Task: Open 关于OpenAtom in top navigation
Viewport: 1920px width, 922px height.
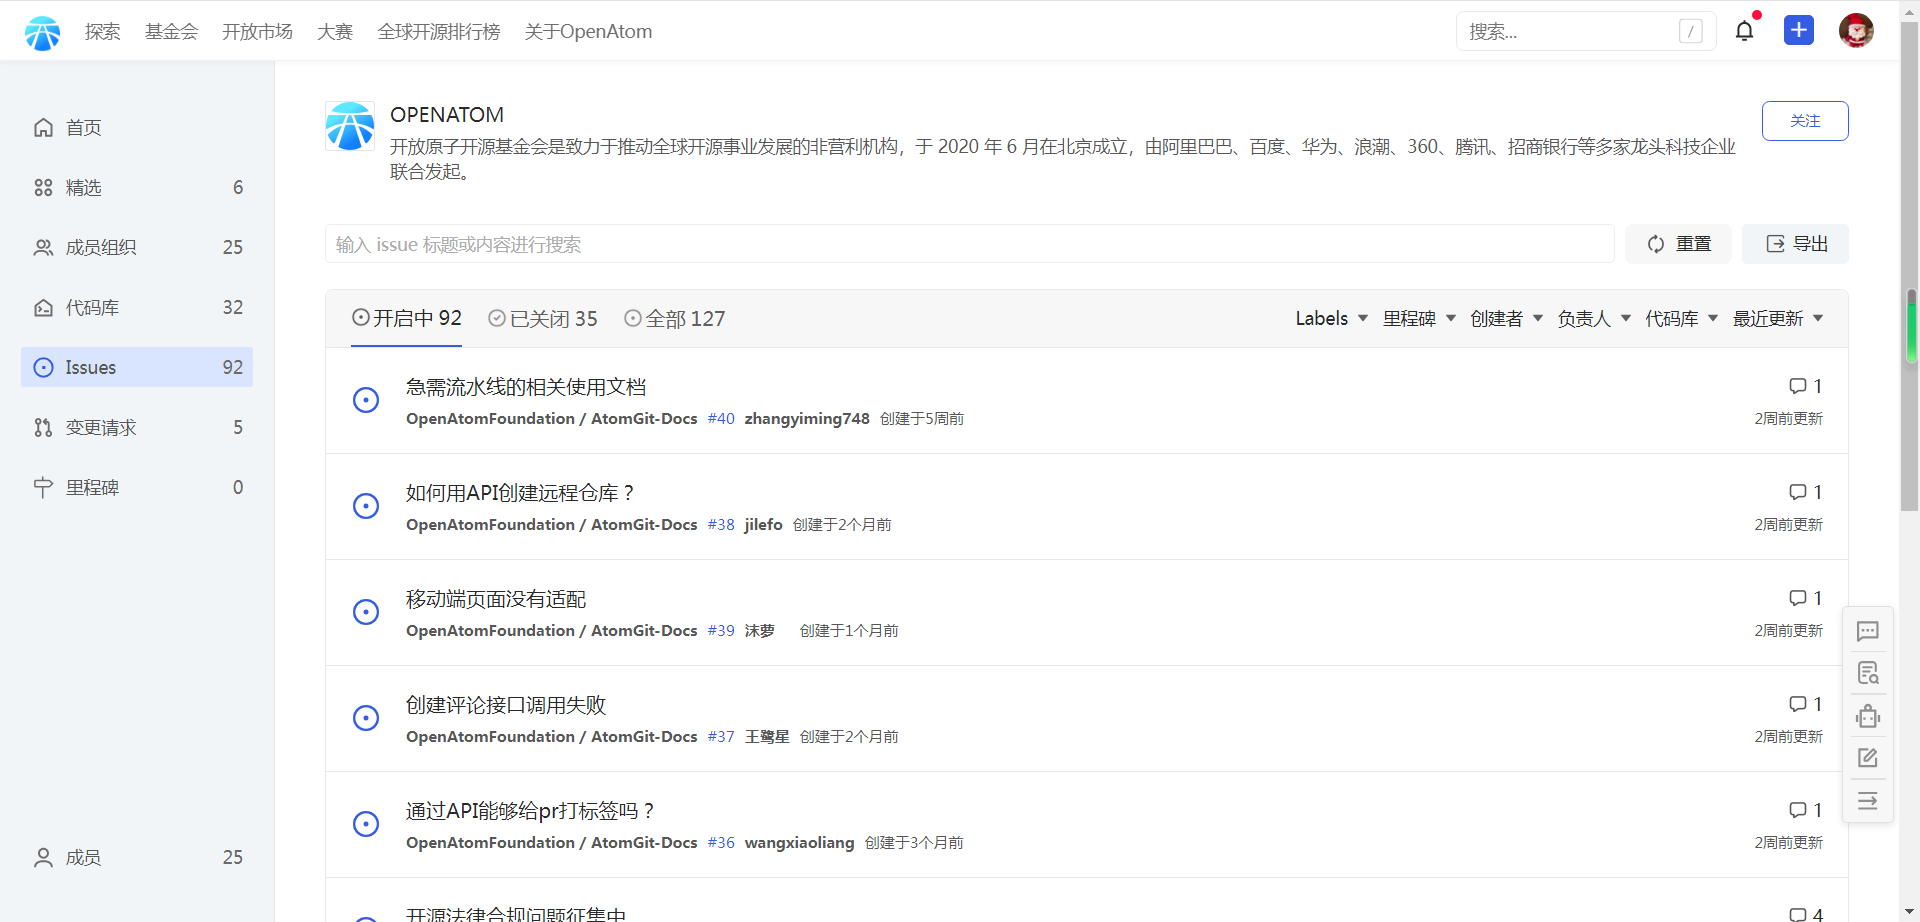Action: coord(588,31)
